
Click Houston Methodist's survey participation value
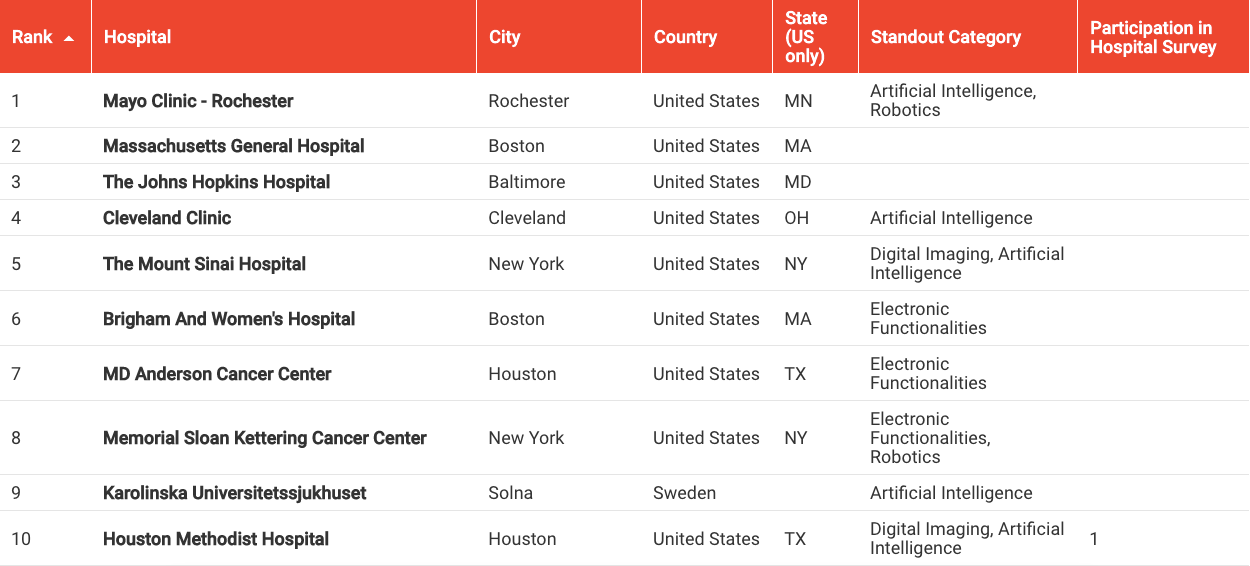1094,539
